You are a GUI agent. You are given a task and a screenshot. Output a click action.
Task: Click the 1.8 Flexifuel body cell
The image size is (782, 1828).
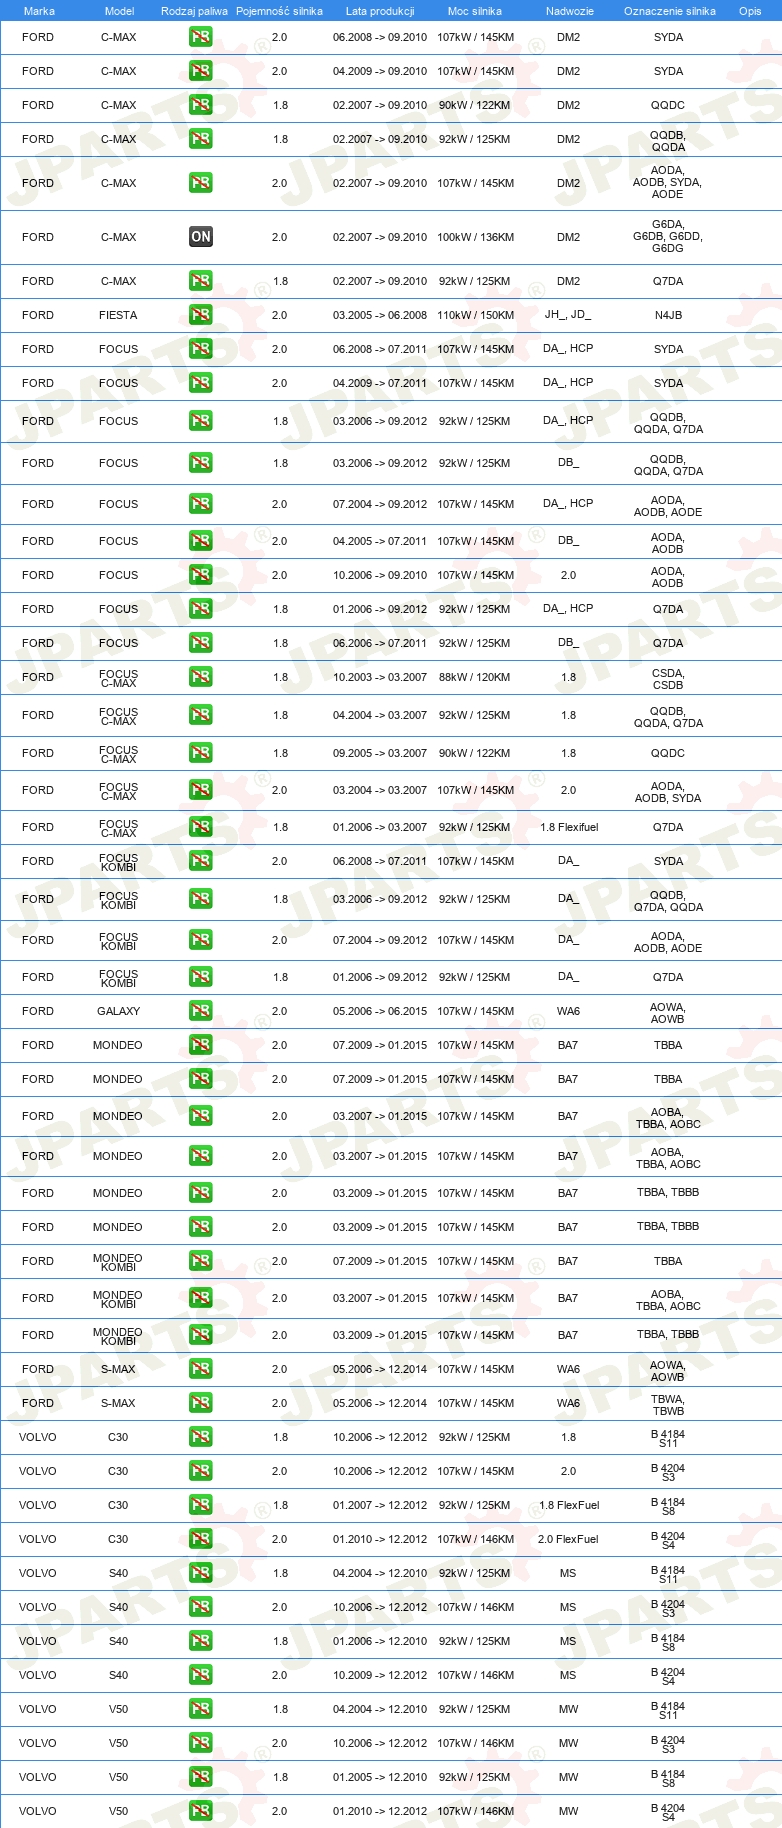[x=570, y=827]
